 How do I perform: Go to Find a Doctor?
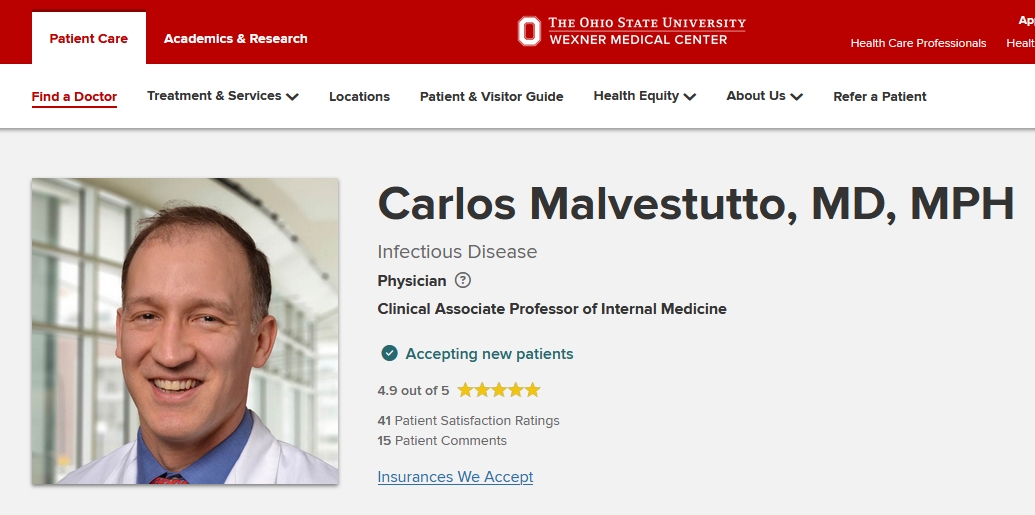tap(74, 97)
